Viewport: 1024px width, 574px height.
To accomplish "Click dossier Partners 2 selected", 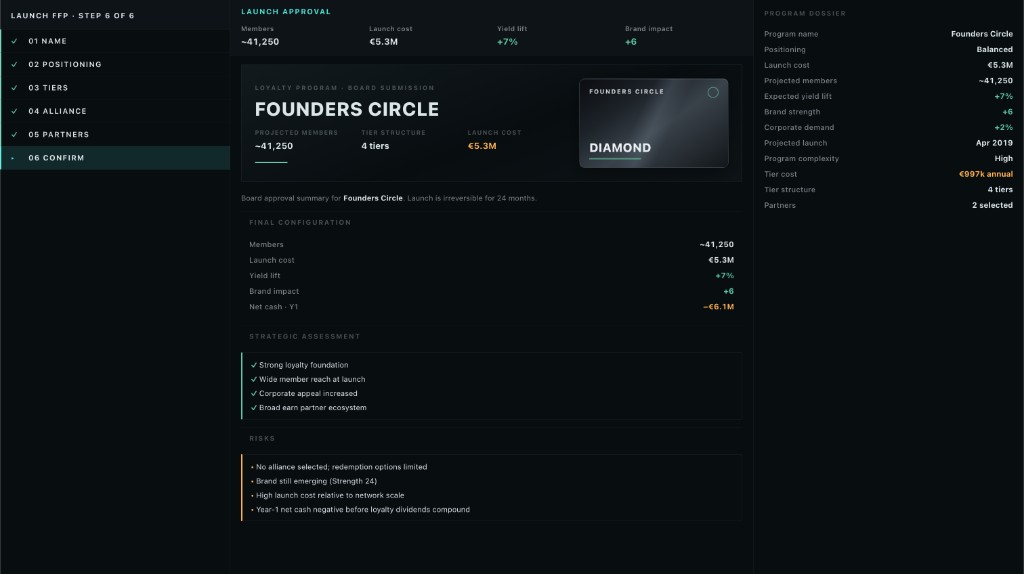I will (x=992, y=205).
